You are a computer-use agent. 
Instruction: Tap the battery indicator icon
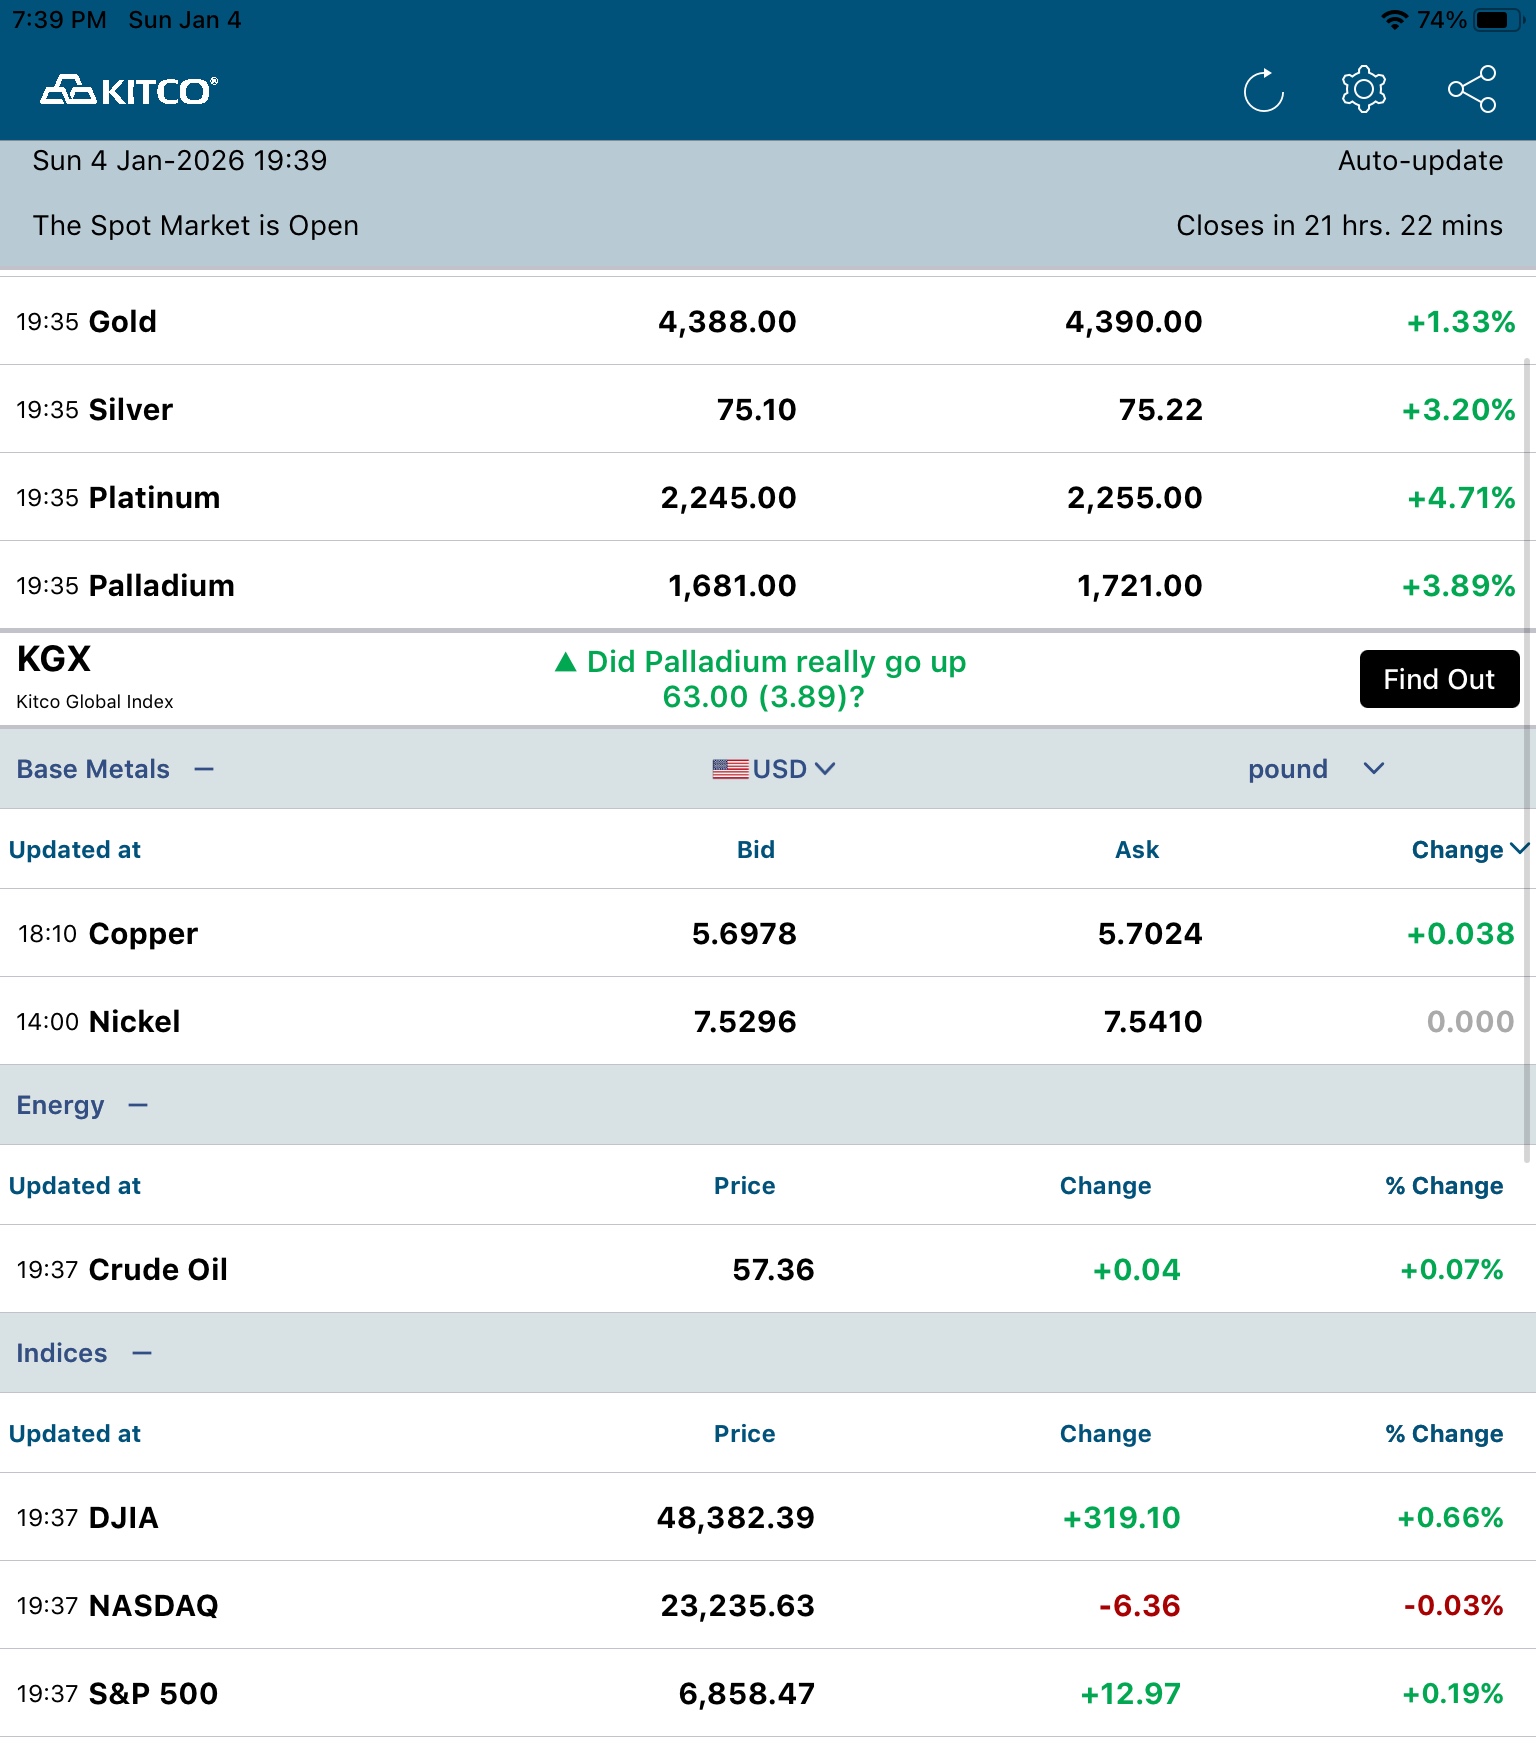pyautogui.click(x=1498, y=20)
